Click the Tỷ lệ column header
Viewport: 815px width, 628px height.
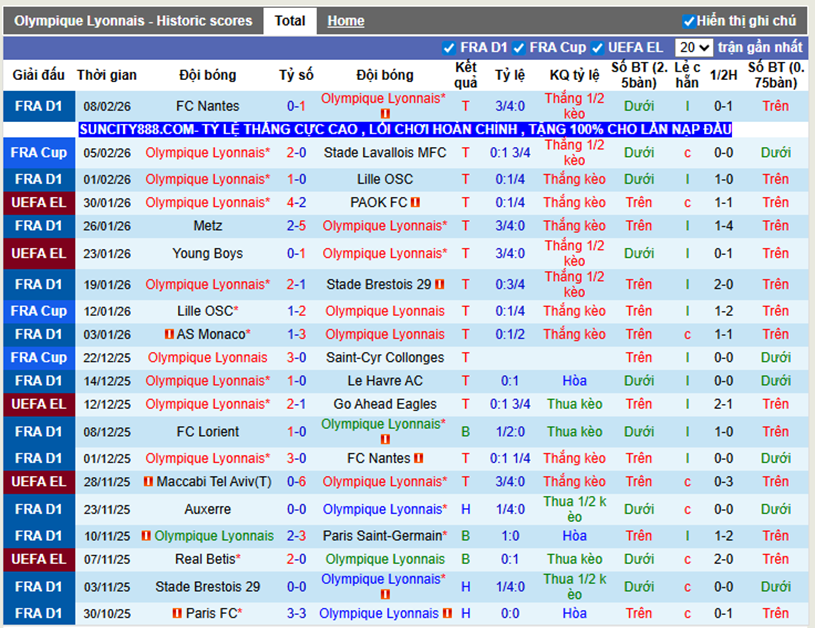tap(510, 75)
